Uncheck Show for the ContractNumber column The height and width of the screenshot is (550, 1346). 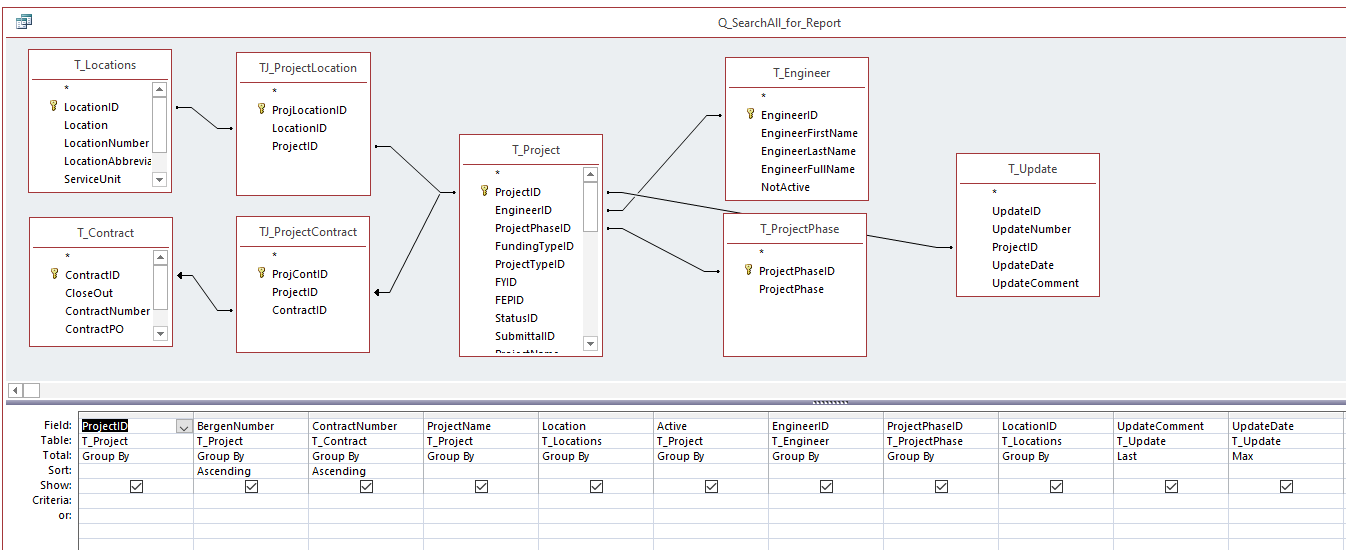click(366, 486)
